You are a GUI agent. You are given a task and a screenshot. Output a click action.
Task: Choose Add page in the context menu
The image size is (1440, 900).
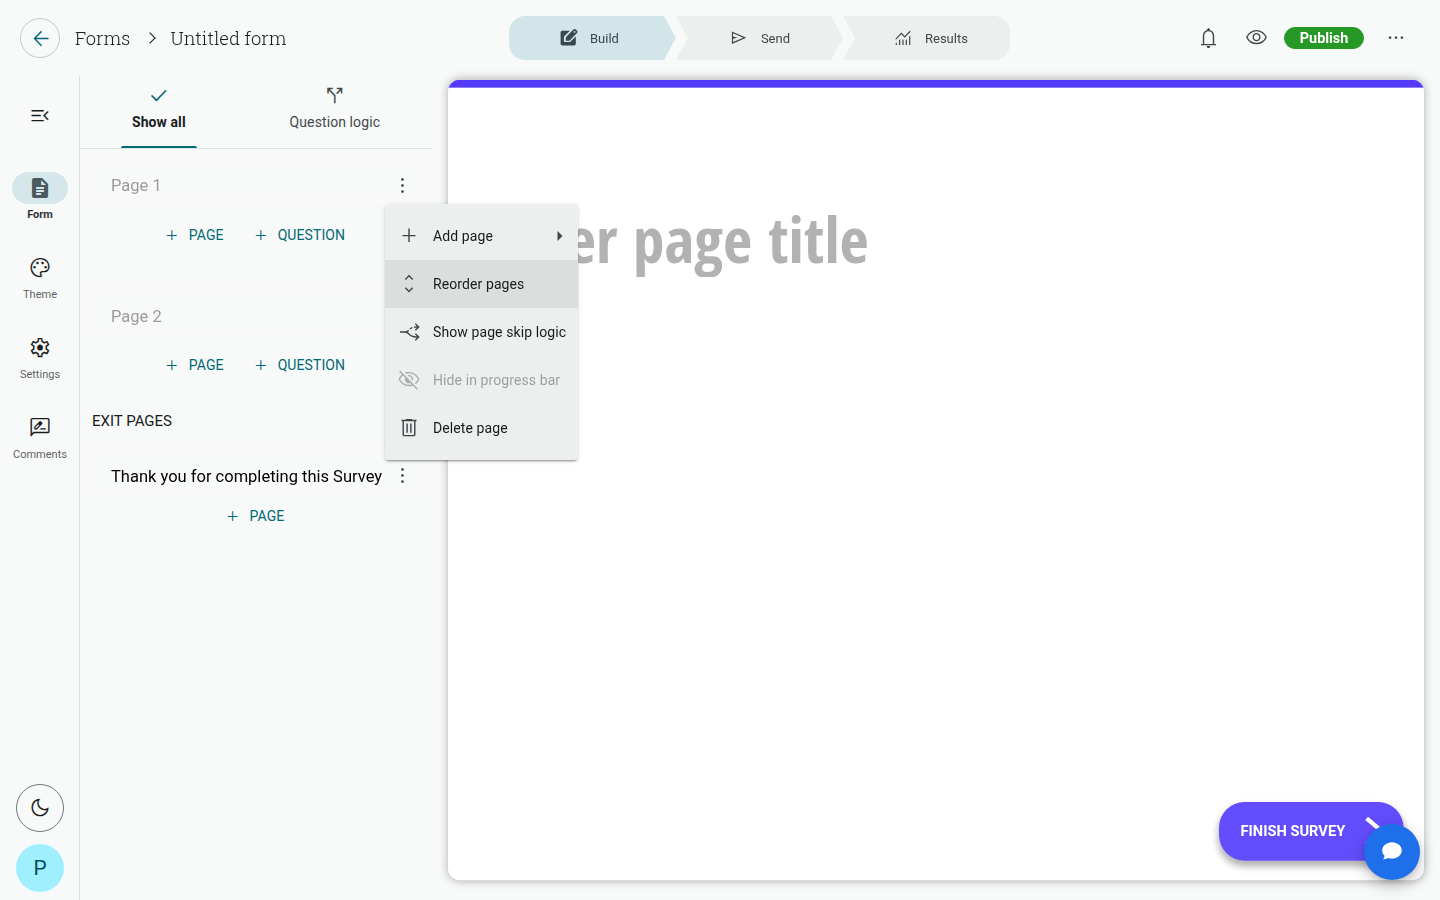(x=481, y=236)
